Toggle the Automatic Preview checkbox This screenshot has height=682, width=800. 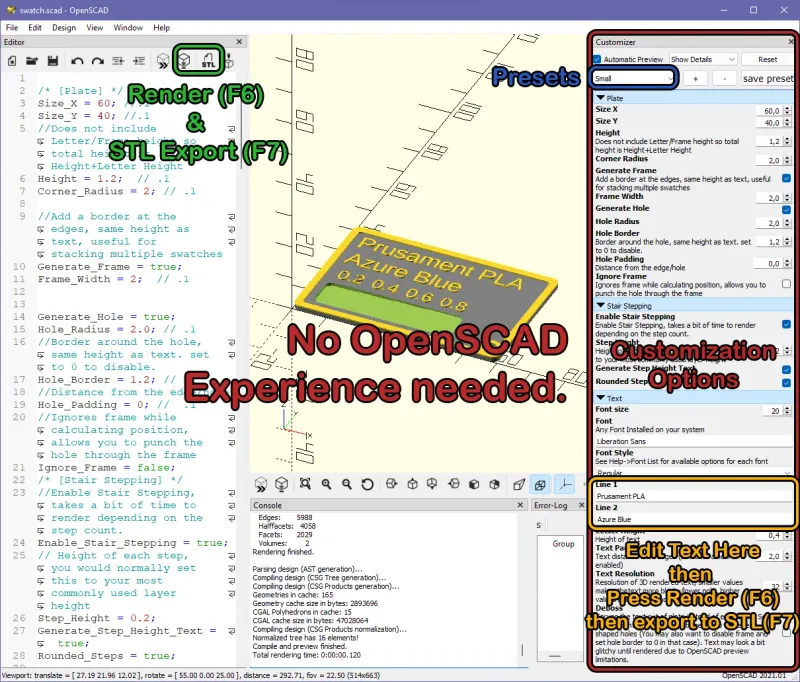click(x=597, y=59)
